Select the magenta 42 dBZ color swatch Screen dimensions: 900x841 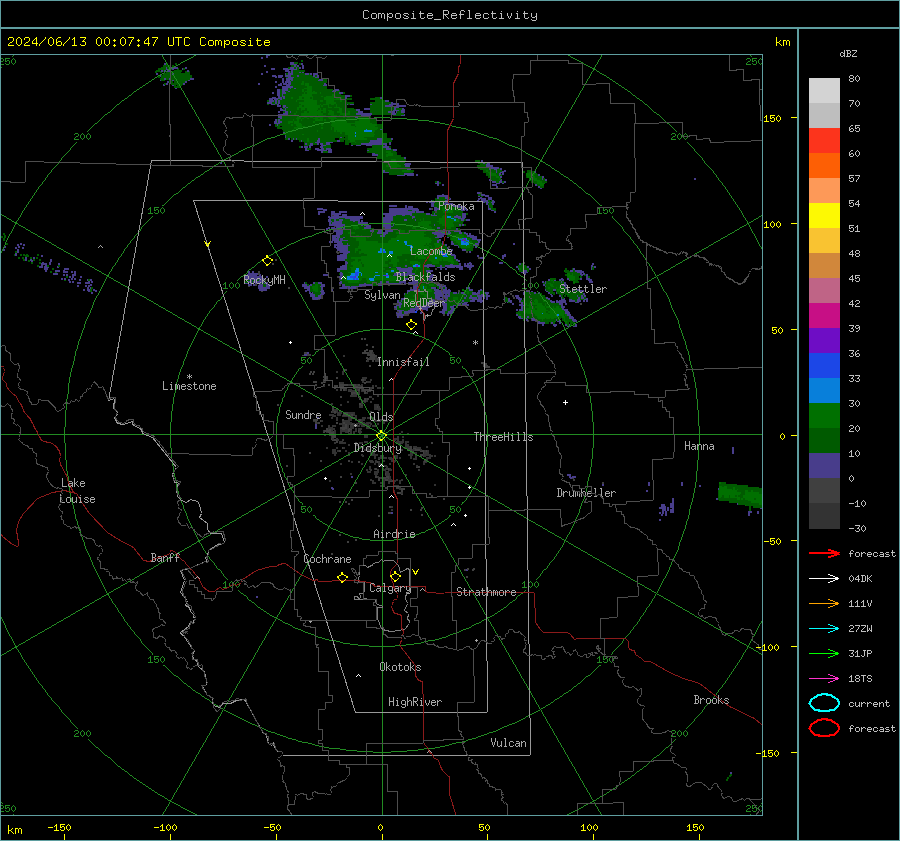(824, 315)
